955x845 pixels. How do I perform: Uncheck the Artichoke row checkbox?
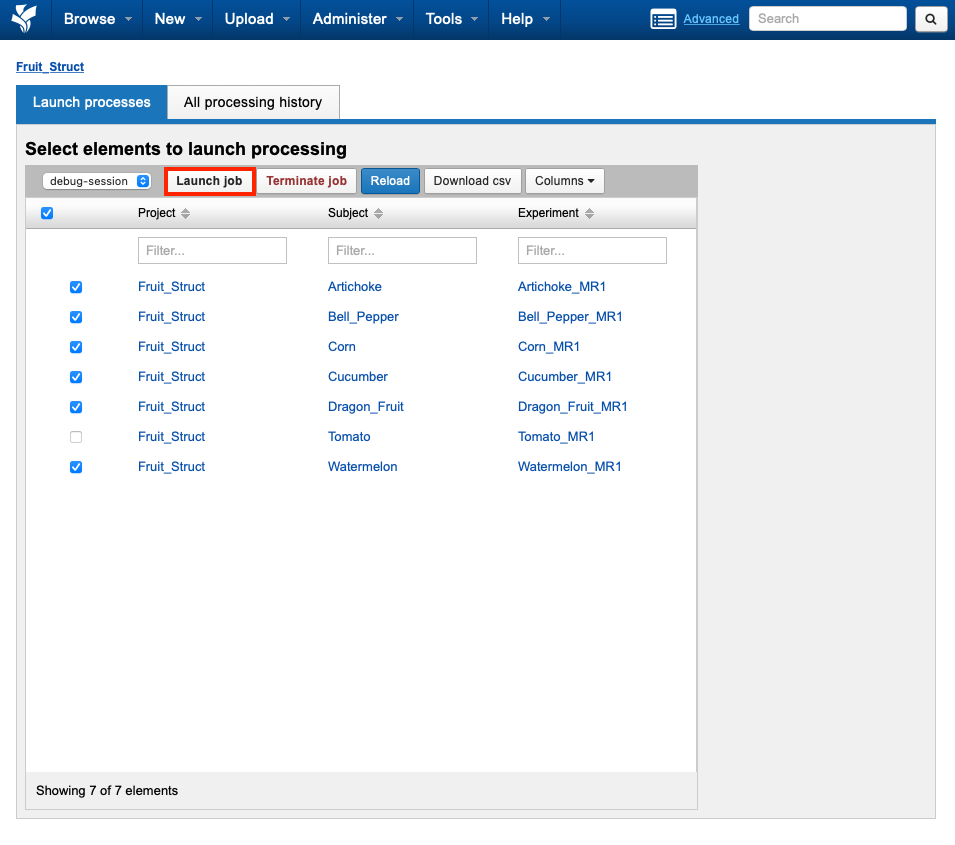tap(76, 287)
